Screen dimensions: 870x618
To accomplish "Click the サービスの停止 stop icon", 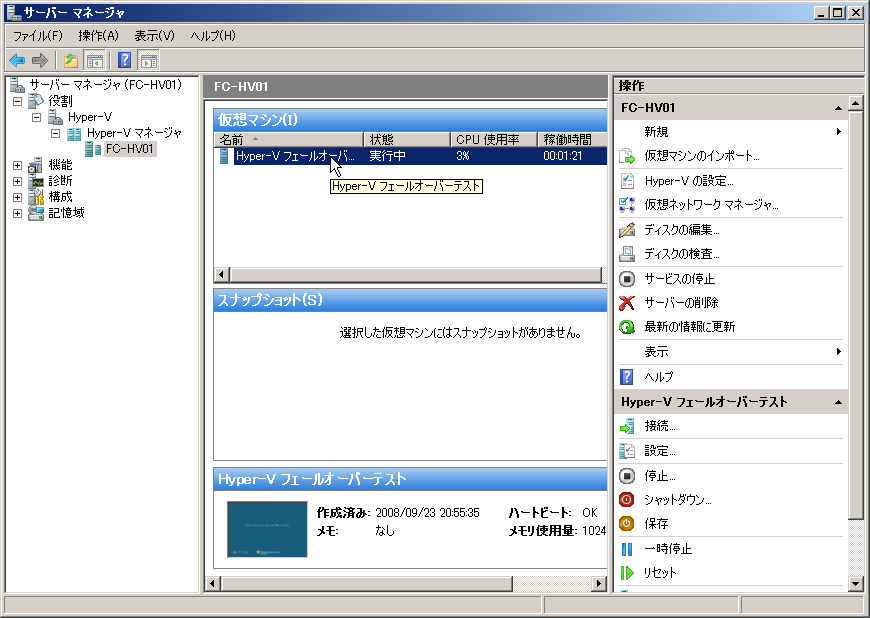I will (x=626, y=278).
